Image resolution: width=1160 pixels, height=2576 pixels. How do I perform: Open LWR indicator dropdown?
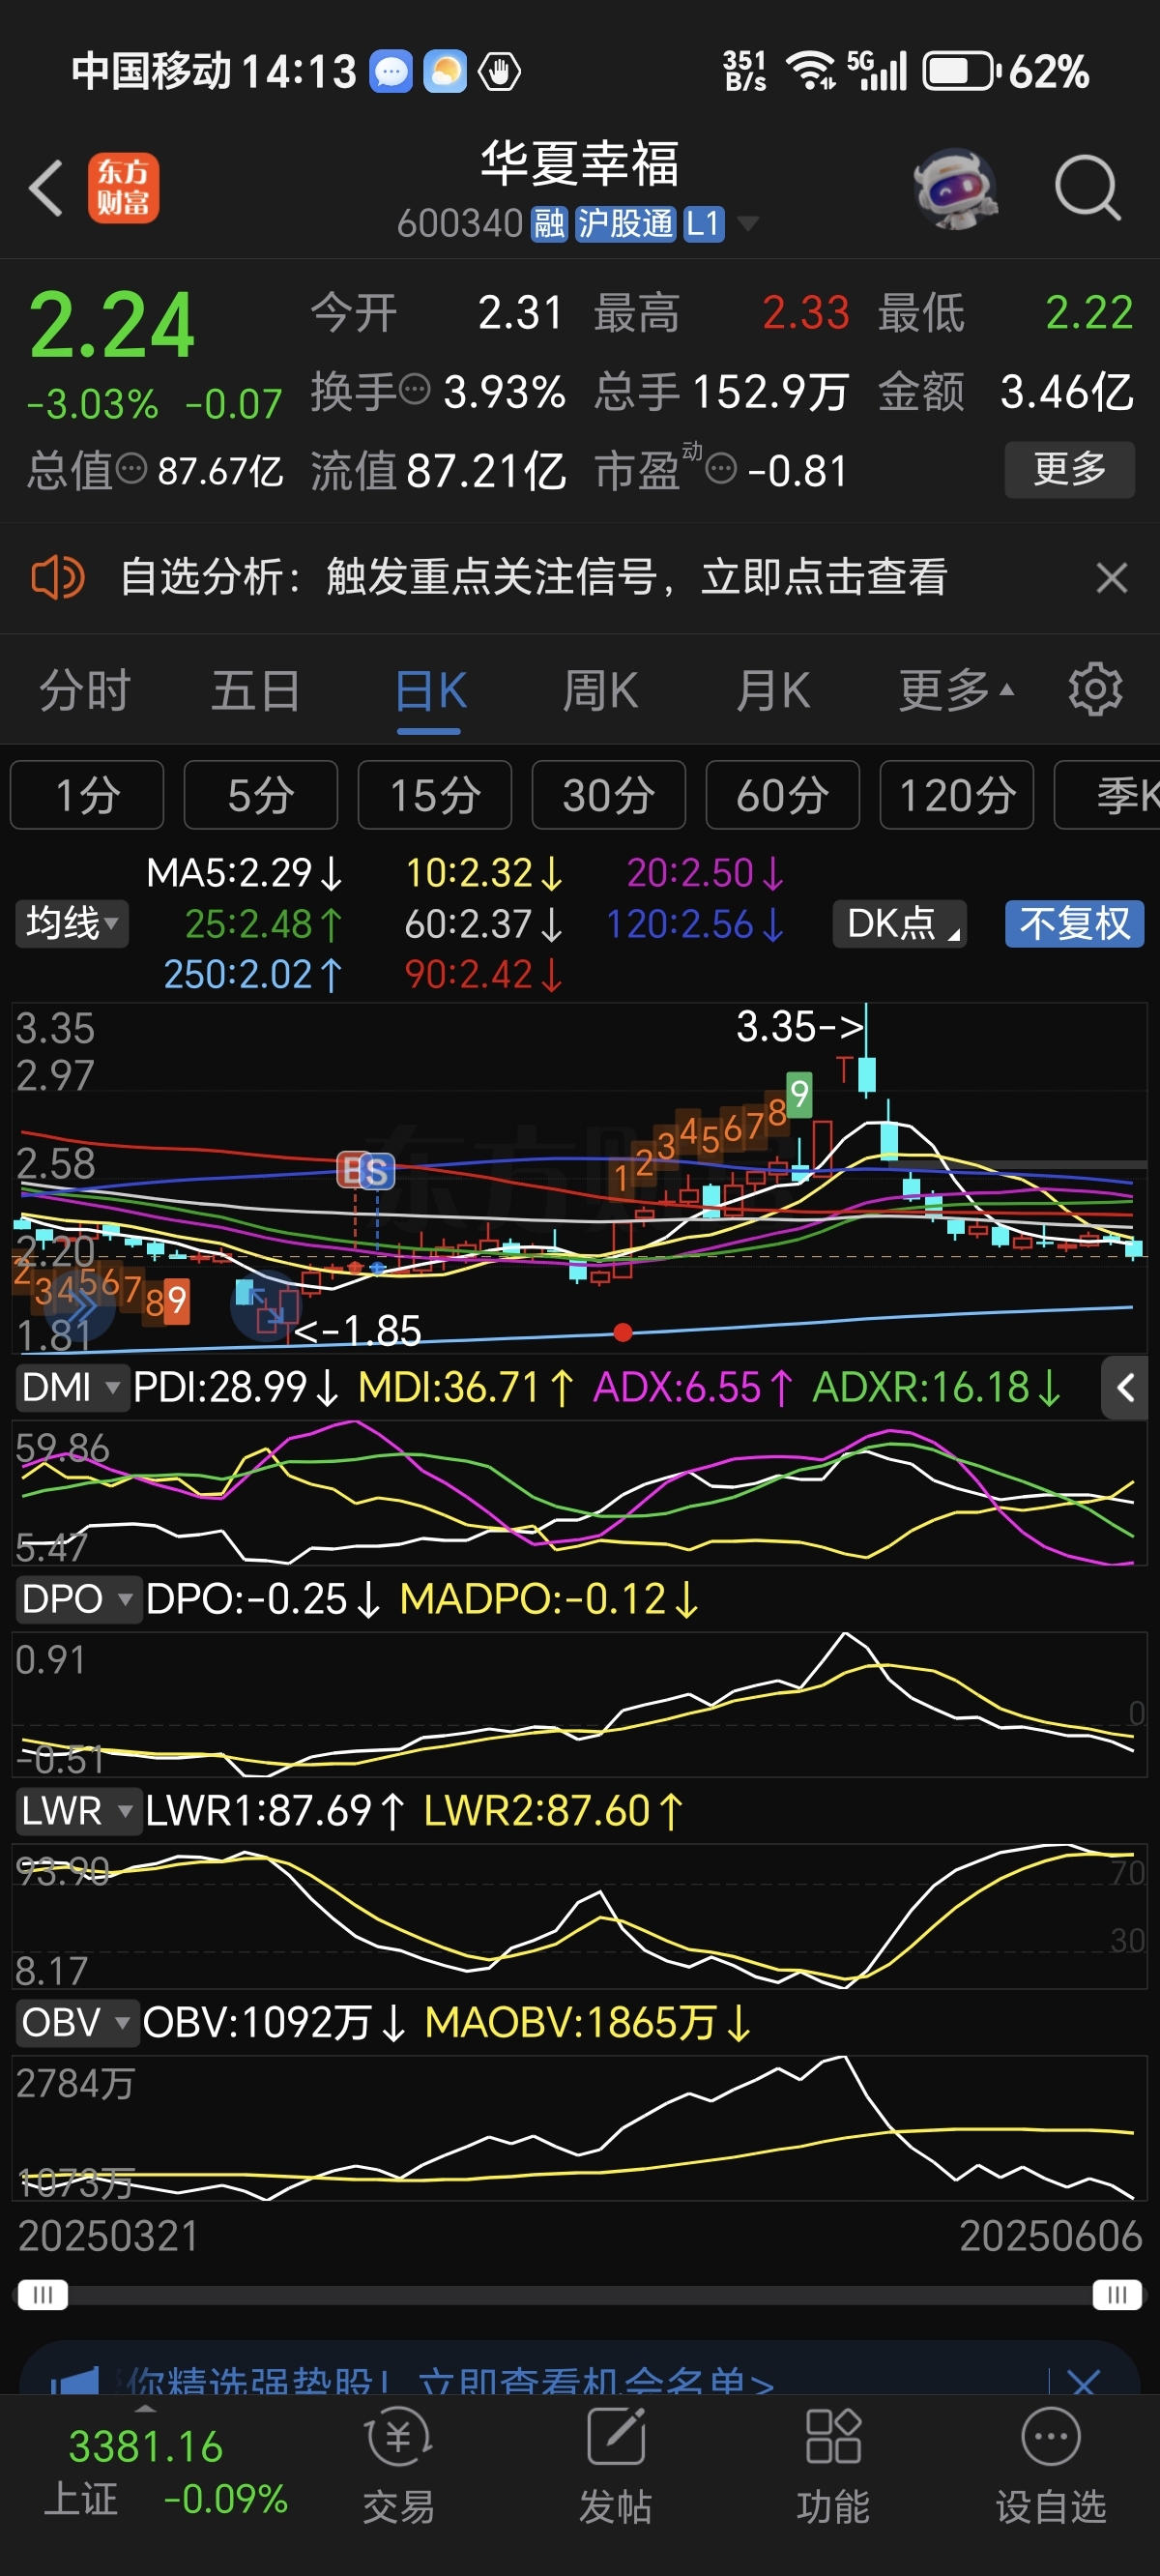(77, 1811)
